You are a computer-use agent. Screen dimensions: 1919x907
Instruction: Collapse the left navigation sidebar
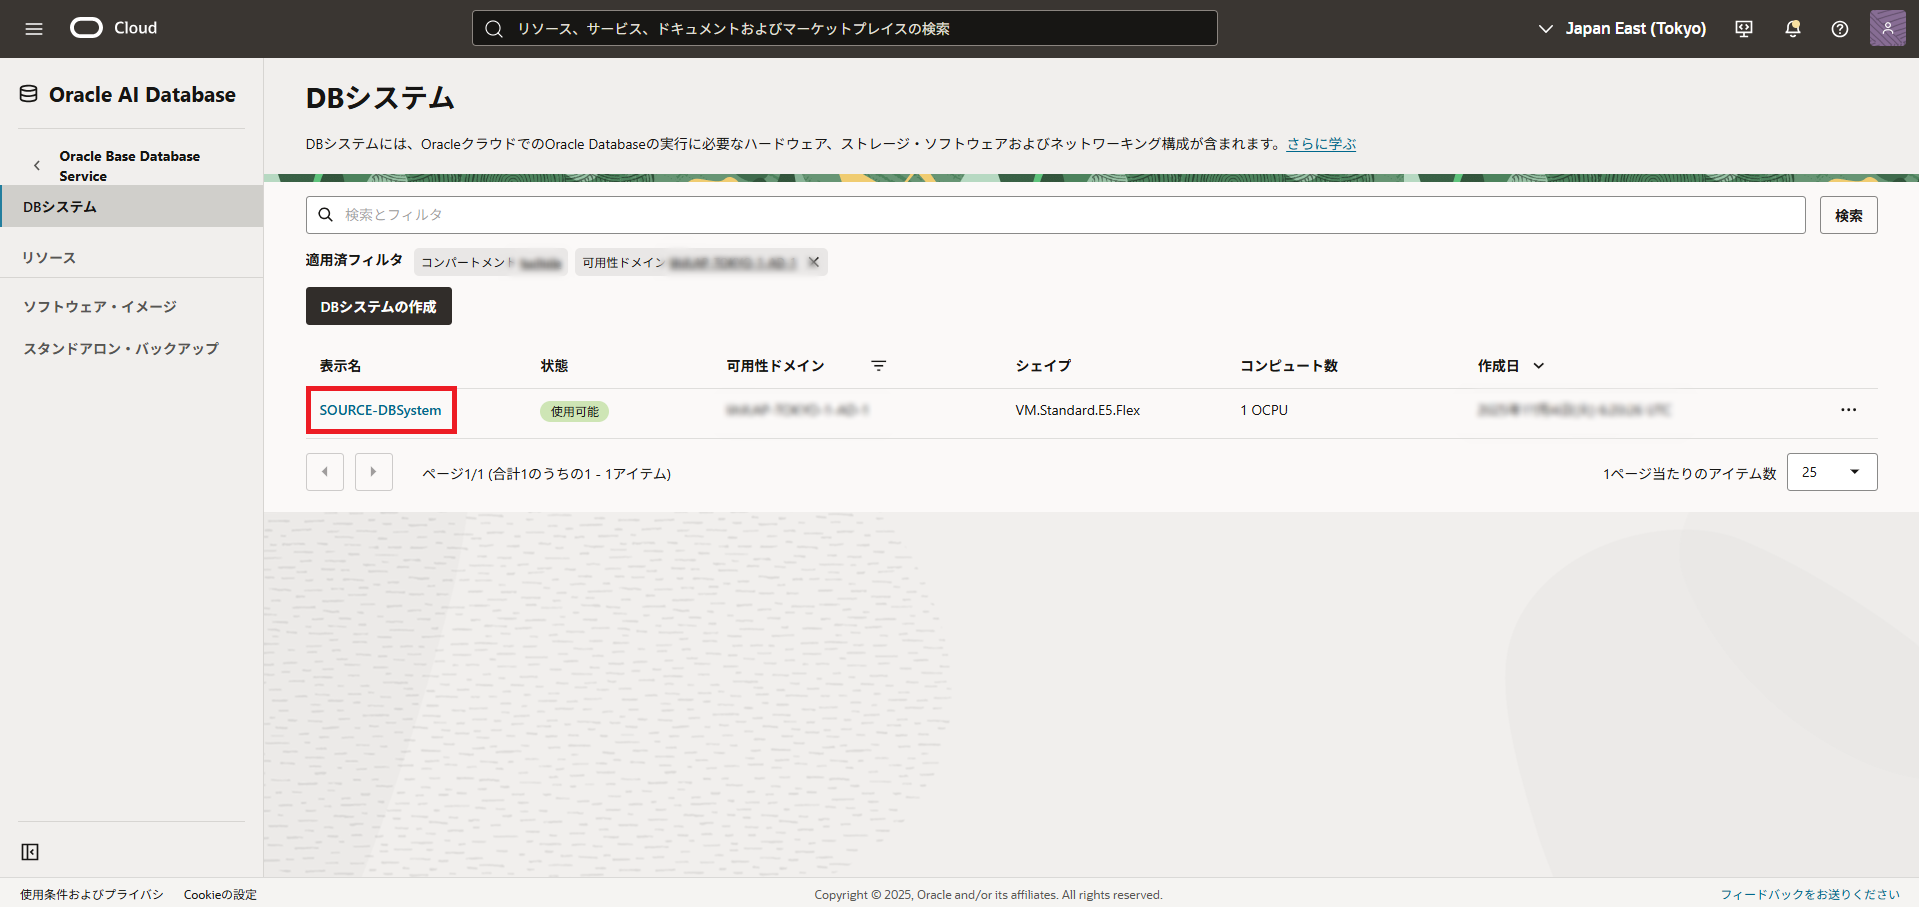29,851
